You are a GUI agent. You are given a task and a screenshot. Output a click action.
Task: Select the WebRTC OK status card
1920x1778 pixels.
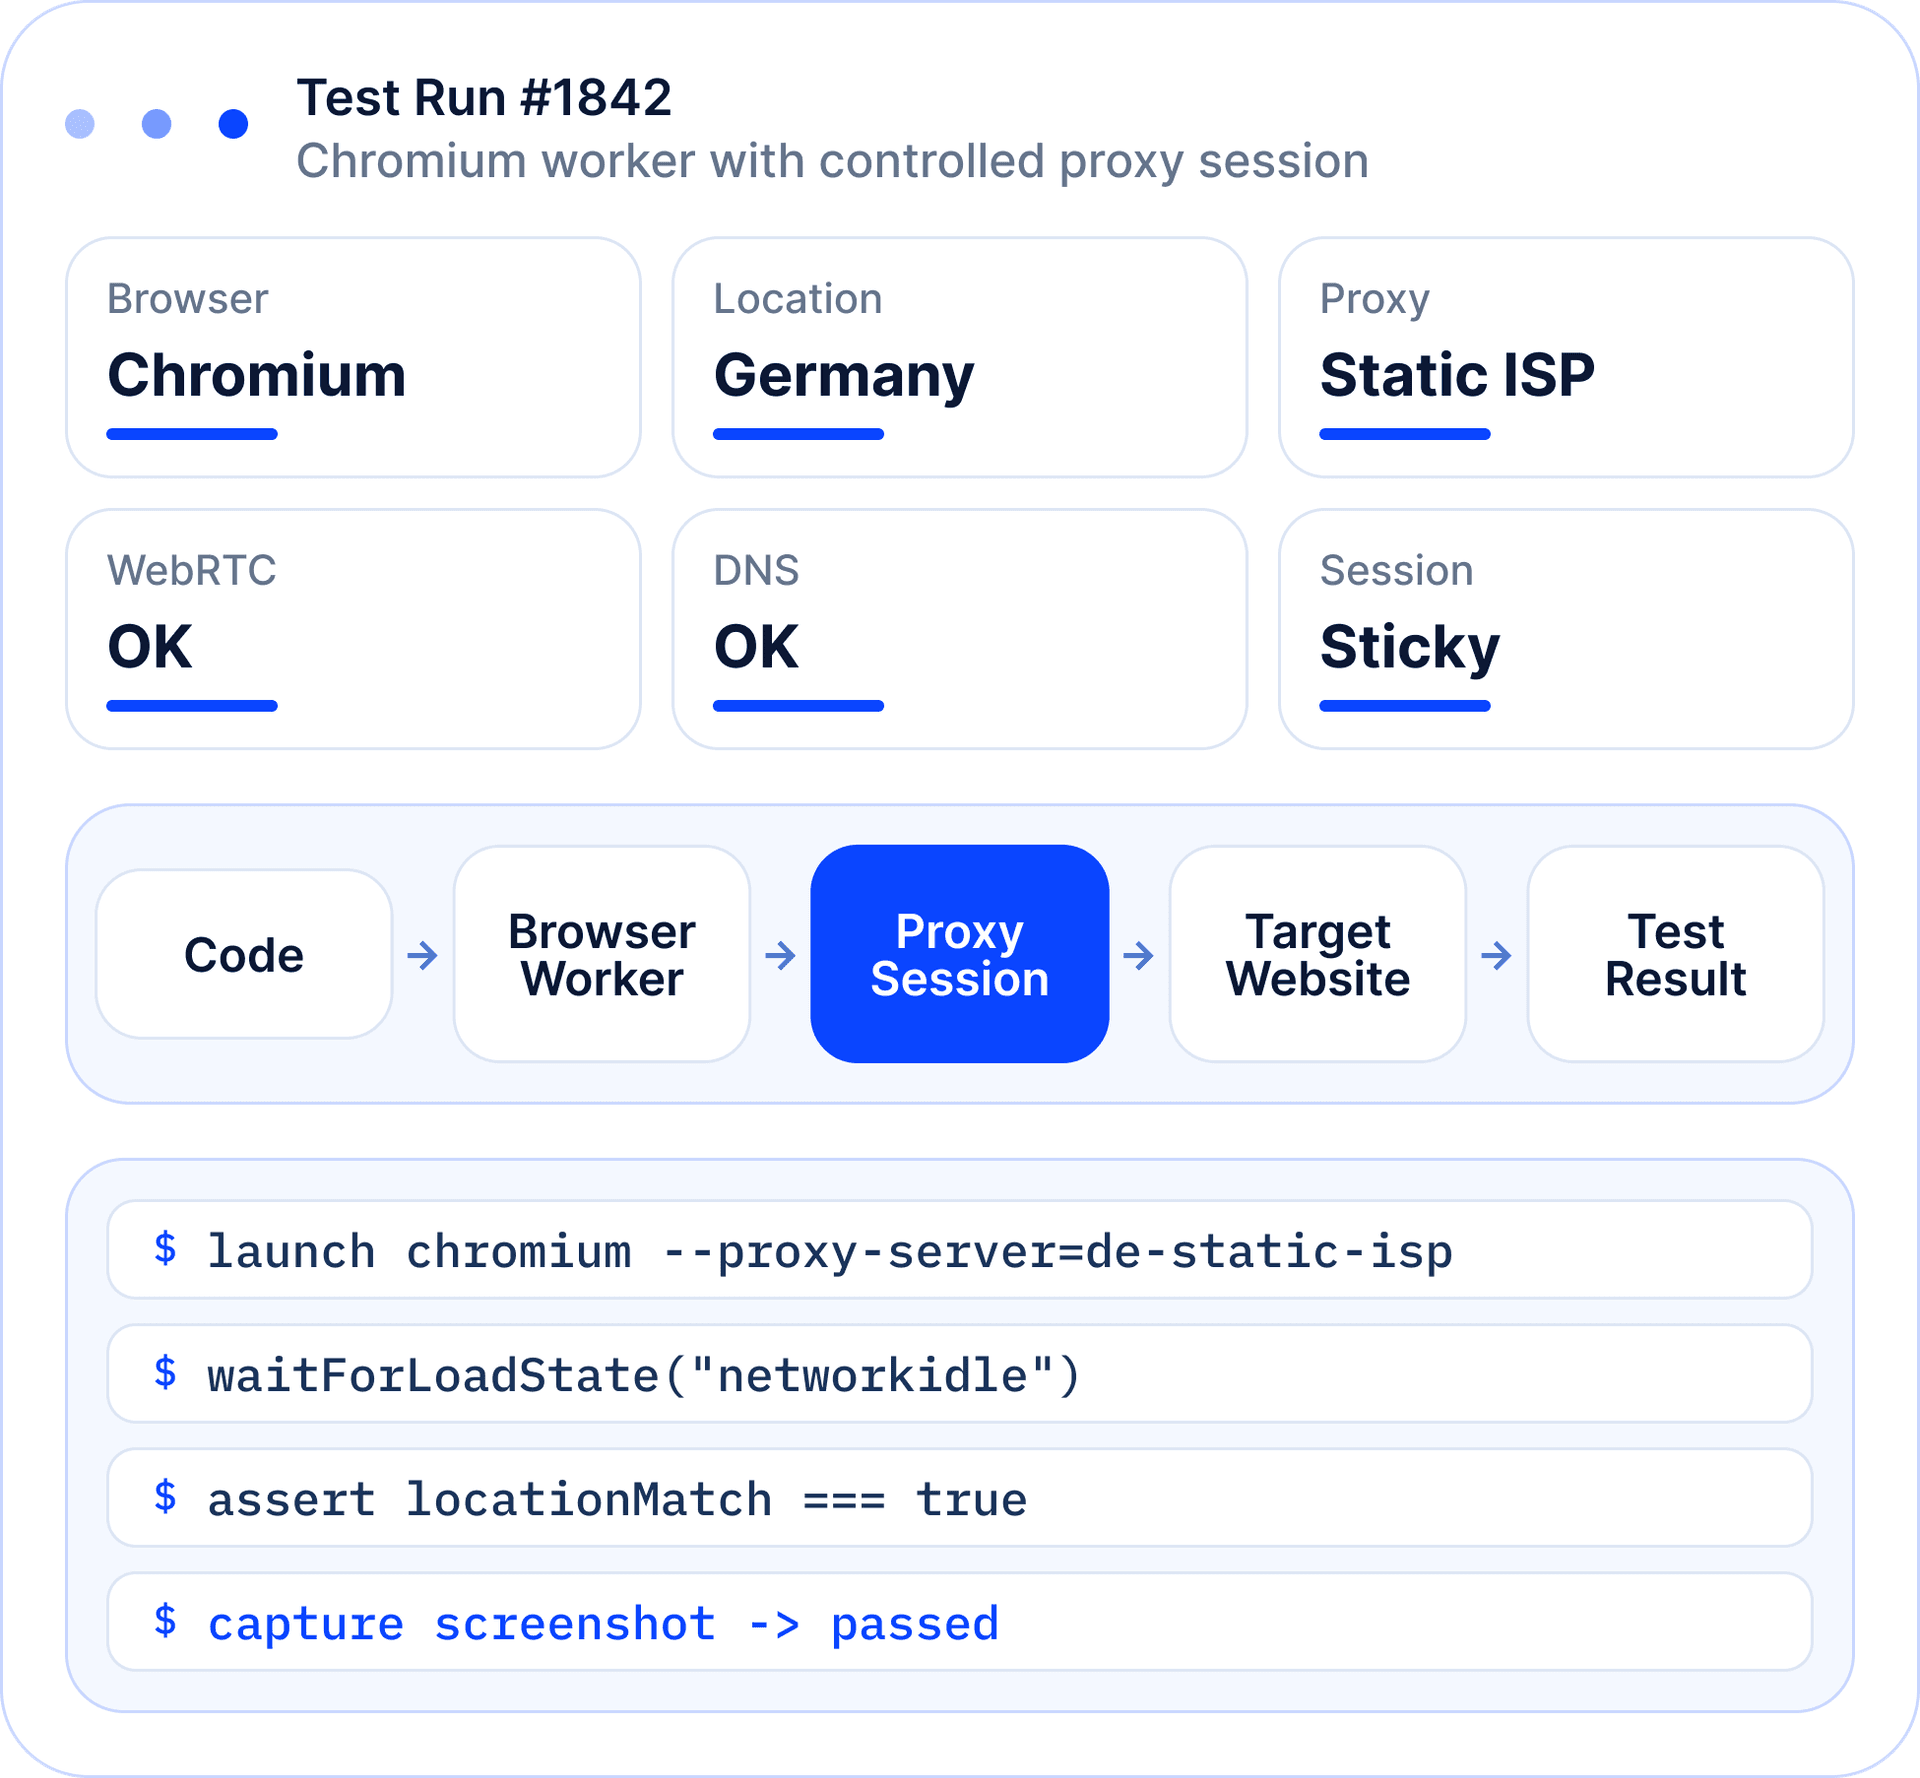click(353, 629)
